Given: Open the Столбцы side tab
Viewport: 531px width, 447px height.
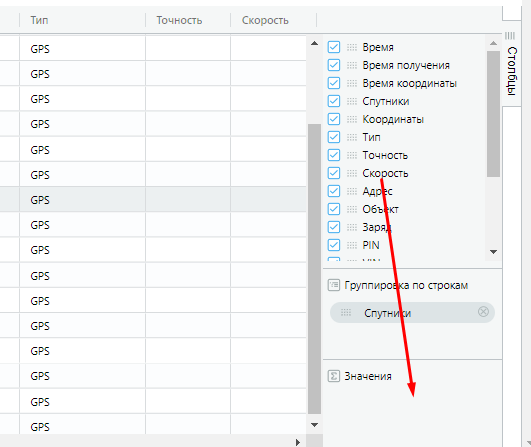Looking at the screenshot, I should [512, 71].
